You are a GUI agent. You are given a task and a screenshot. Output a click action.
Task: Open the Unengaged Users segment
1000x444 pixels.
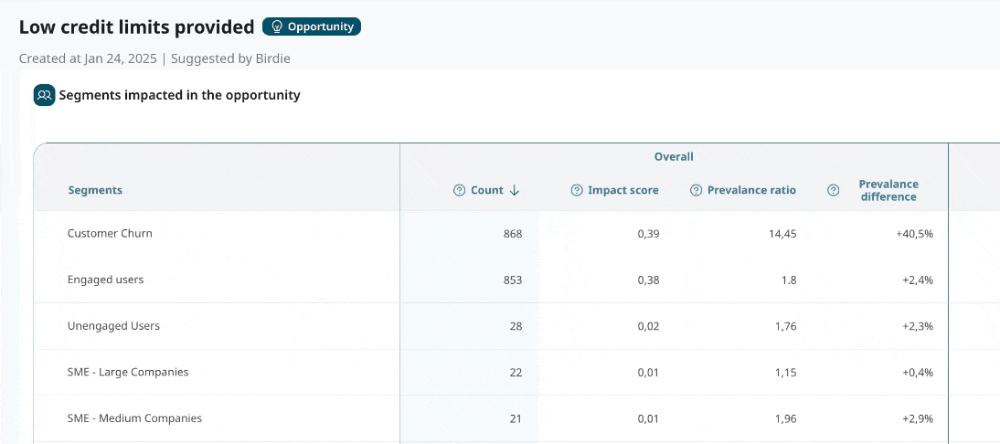coord(113,326)
